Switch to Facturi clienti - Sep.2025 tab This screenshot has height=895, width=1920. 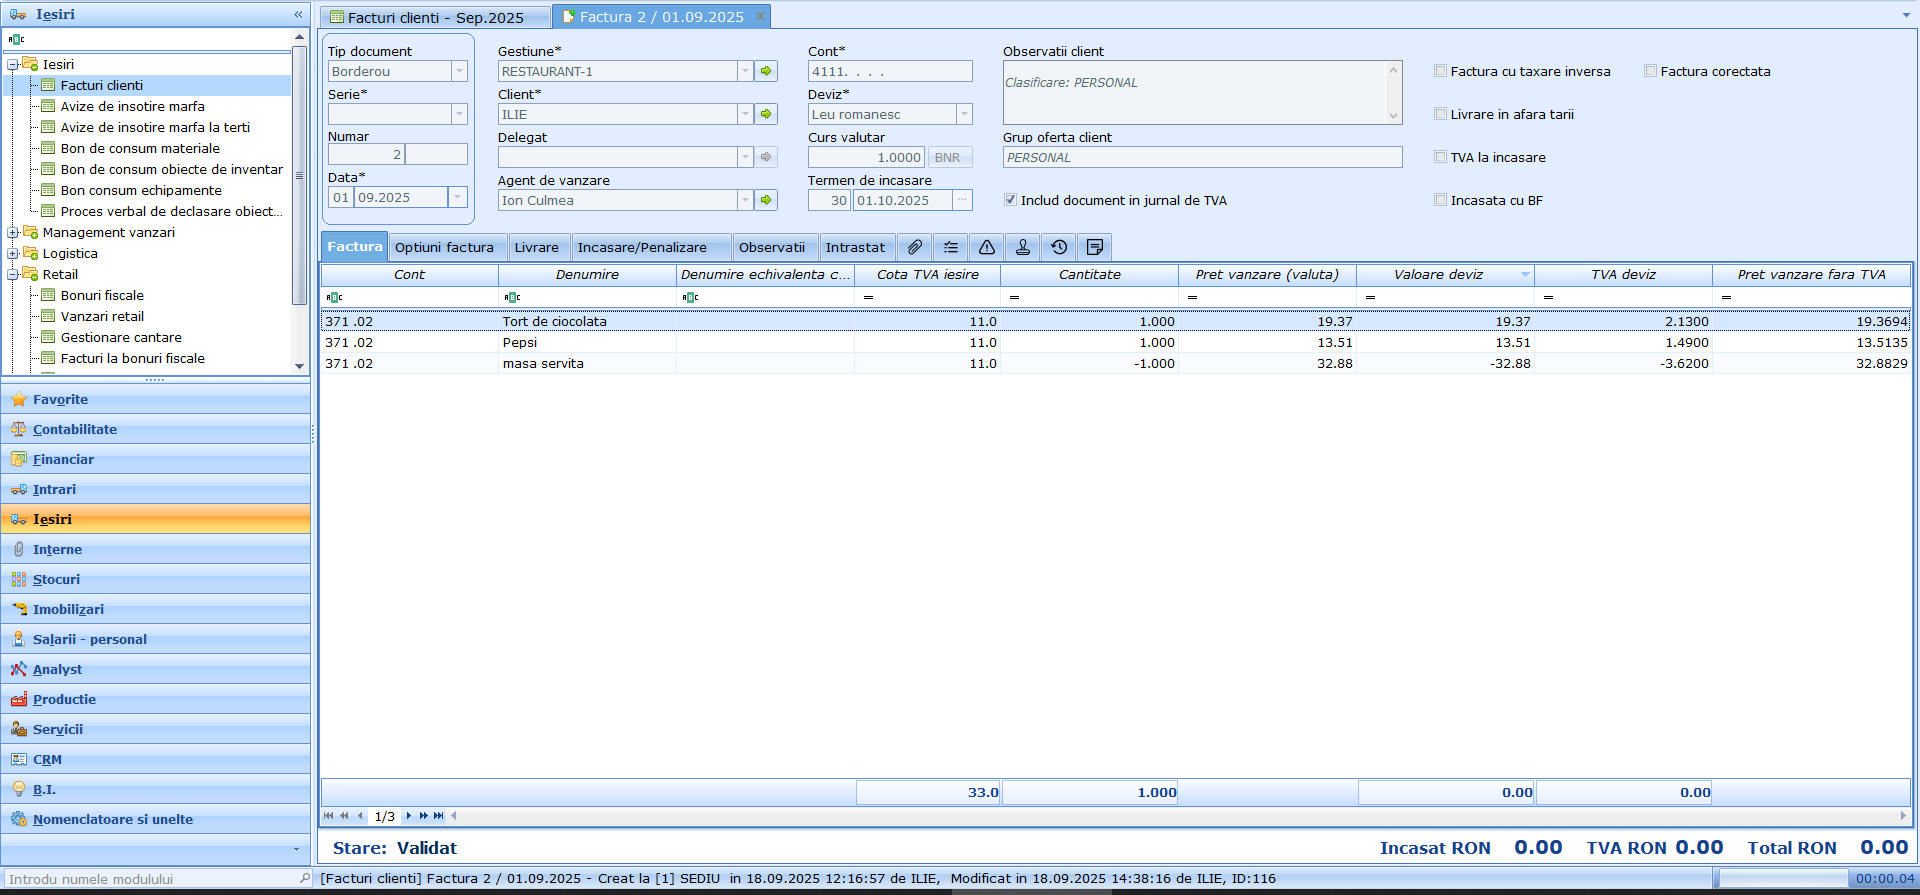click(x=435, y=17)
